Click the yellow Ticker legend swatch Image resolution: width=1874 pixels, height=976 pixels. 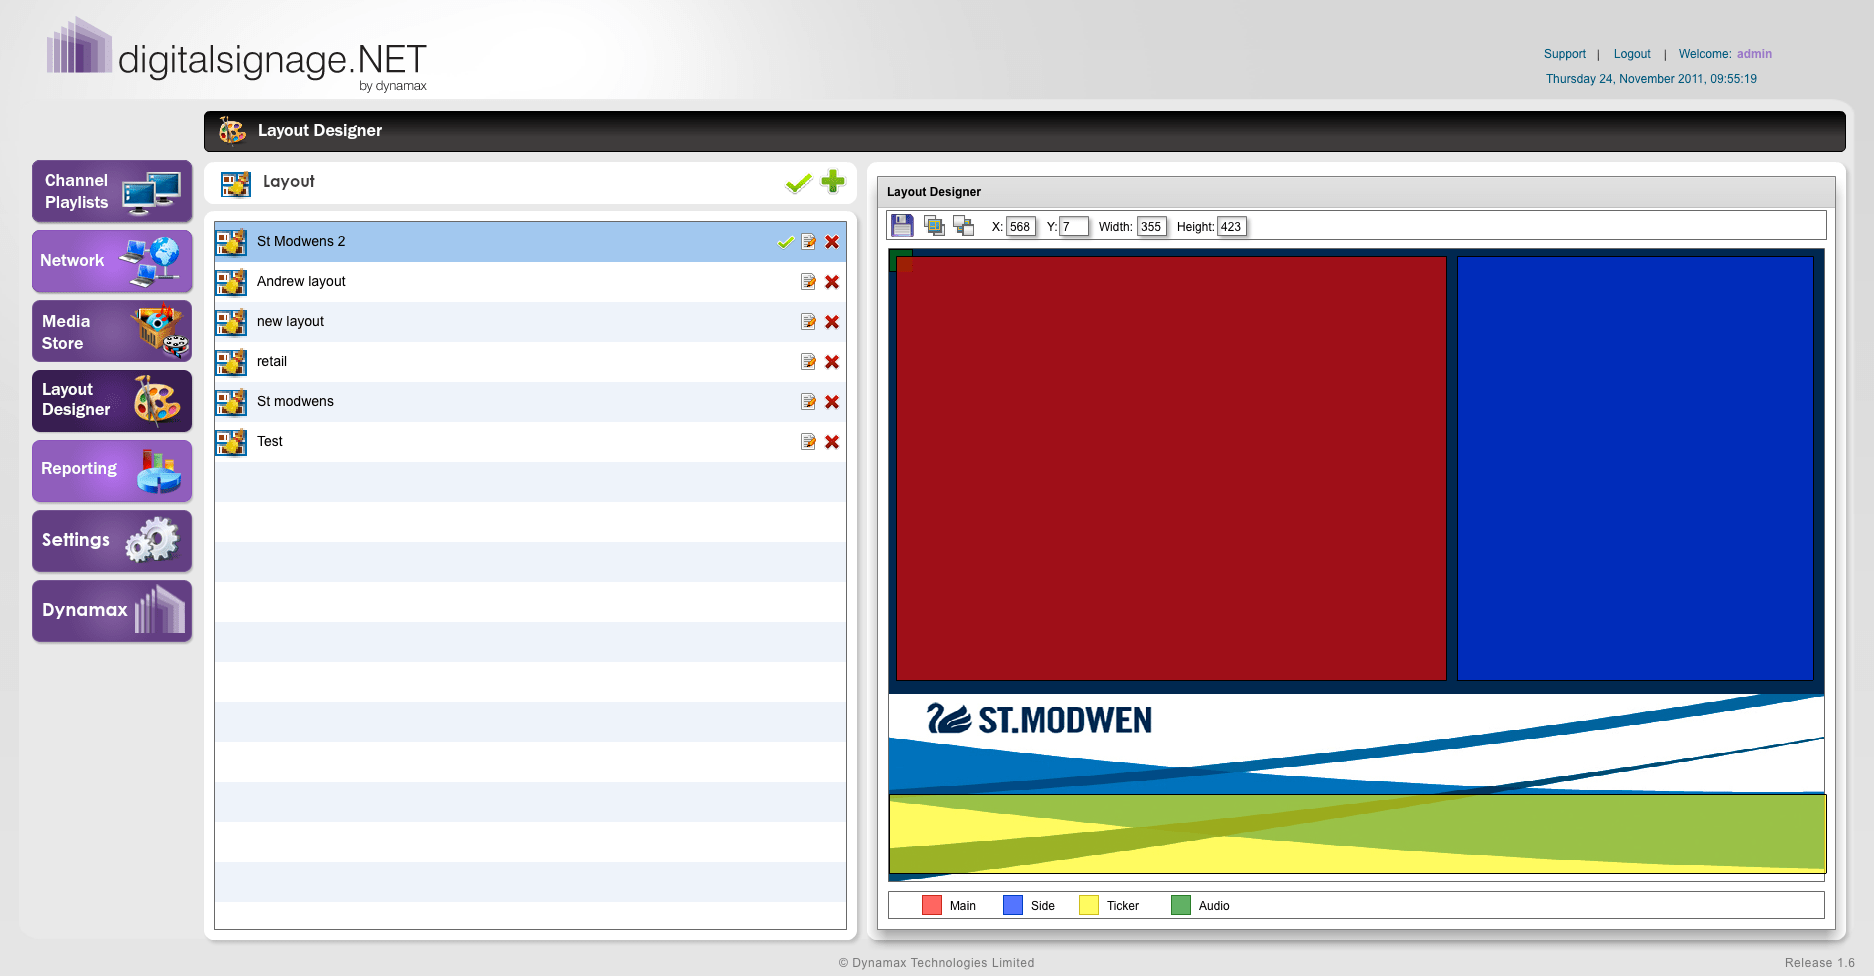1089,905
